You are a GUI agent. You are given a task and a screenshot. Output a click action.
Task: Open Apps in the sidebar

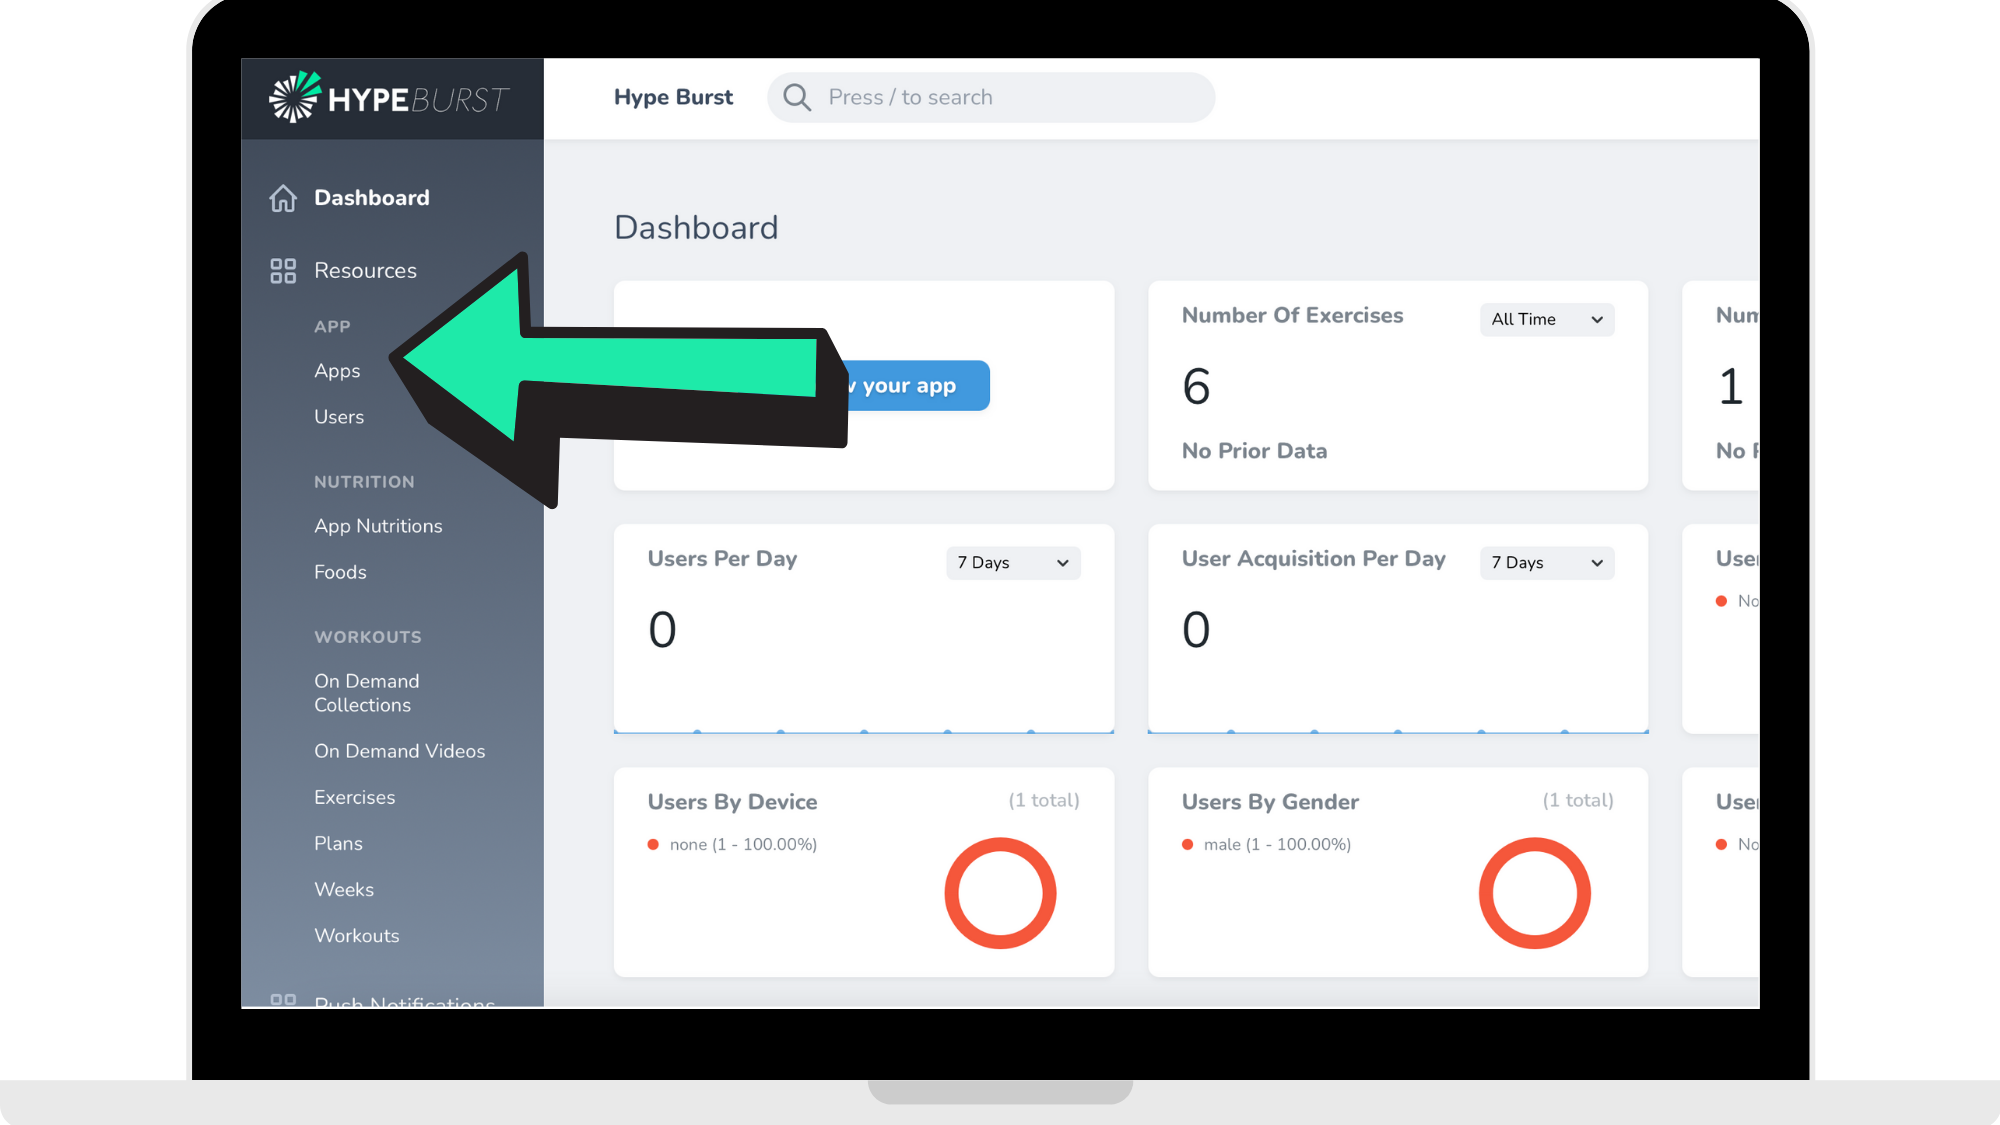click(337, 371)
